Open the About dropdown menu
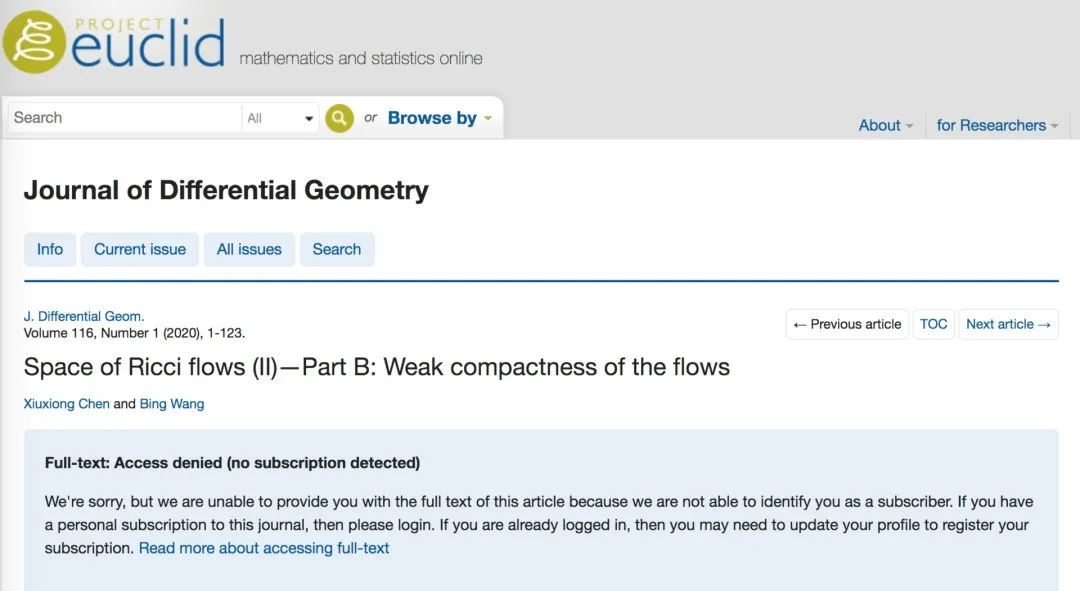 tap(886, 125)
